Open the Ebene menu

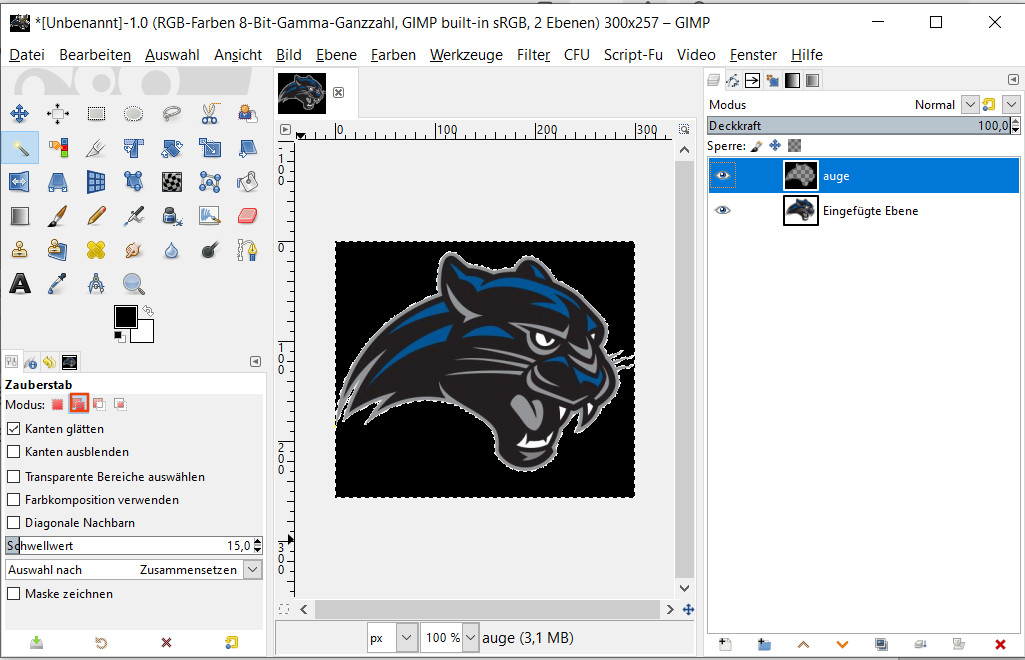(x=336, y=55)
